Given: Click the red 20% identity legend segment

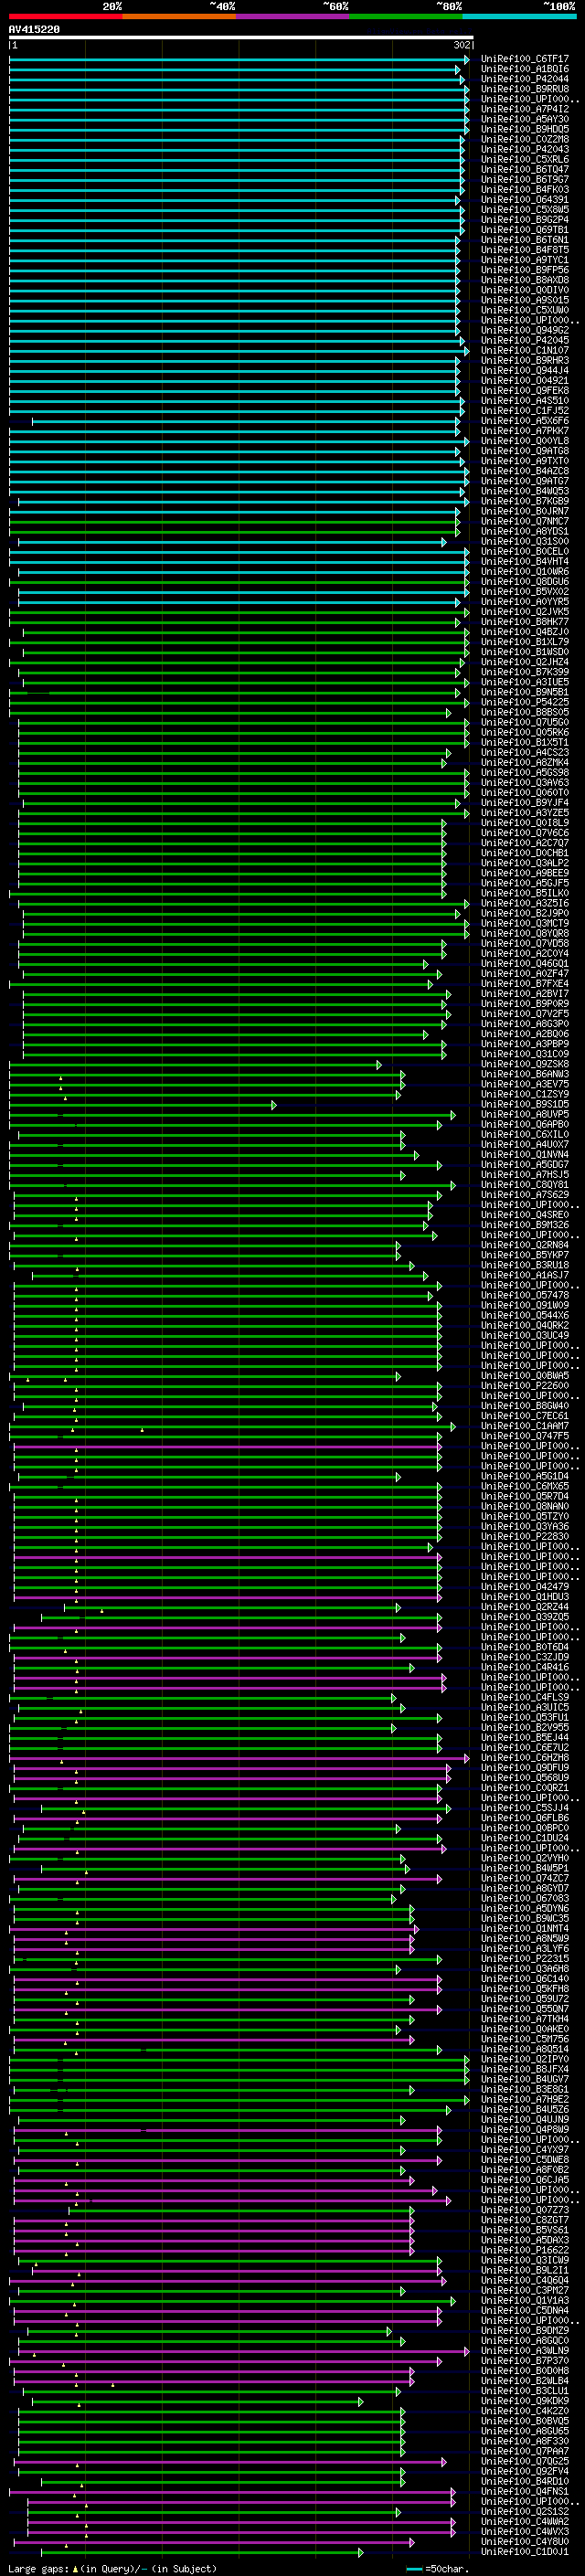Looking at the screenshot, I should pyautogui.click(x=65, y=17).
